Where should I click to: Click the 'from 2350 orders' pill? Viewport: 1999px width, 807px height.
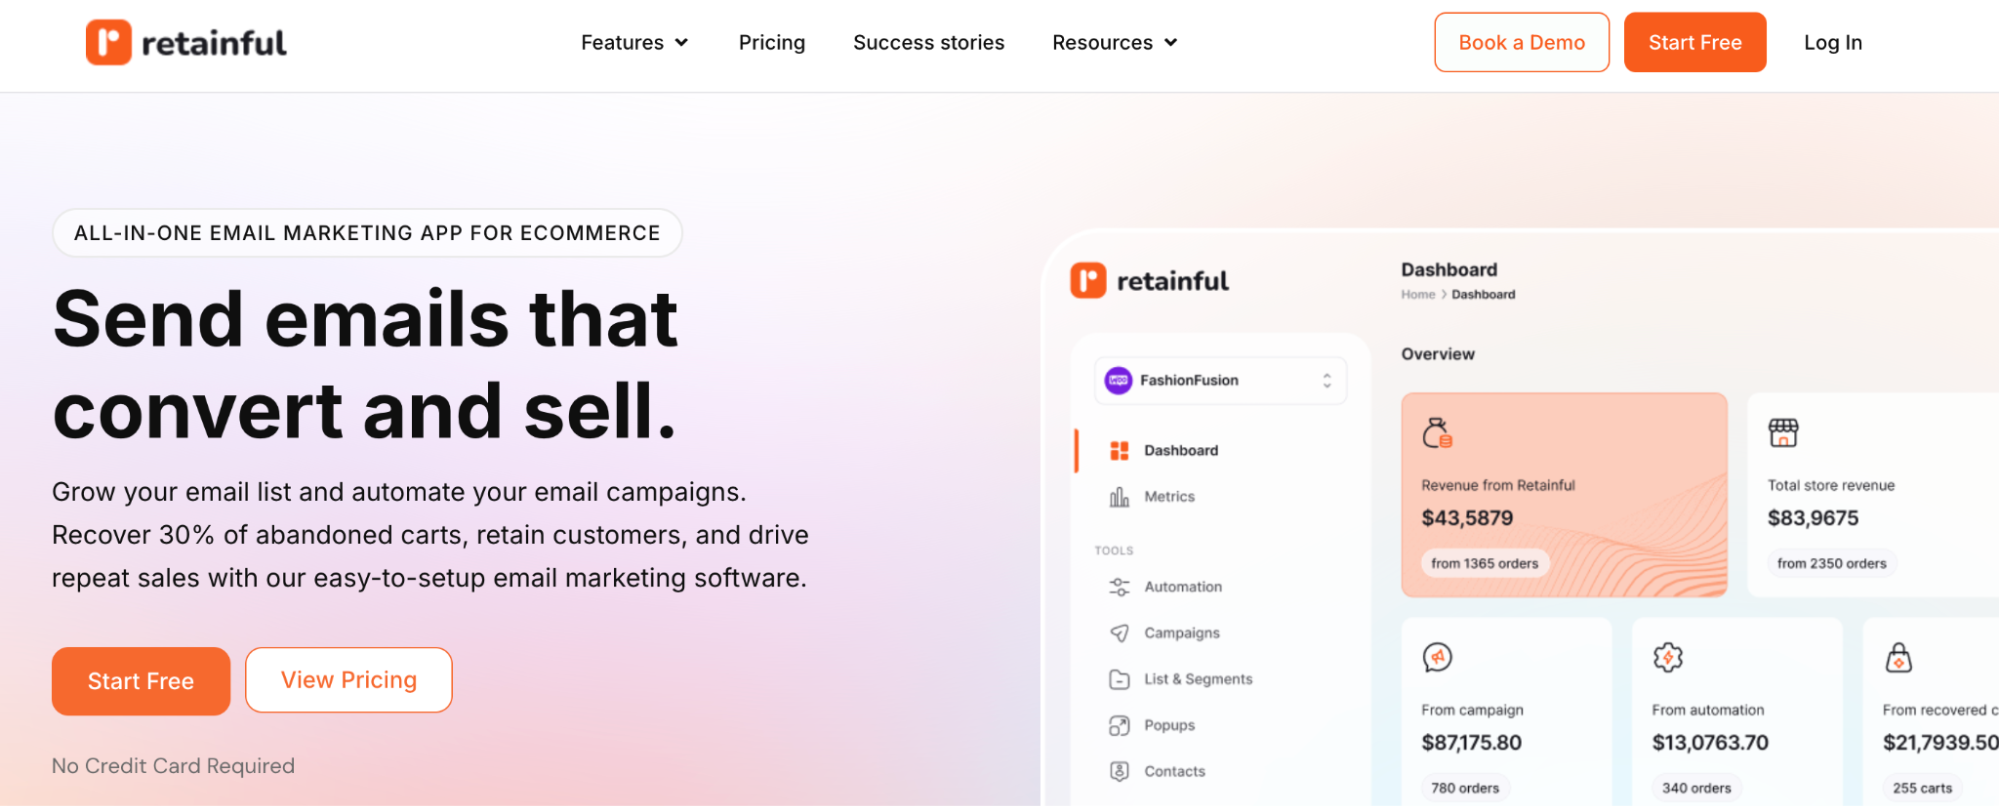[x=1832, y=563]
